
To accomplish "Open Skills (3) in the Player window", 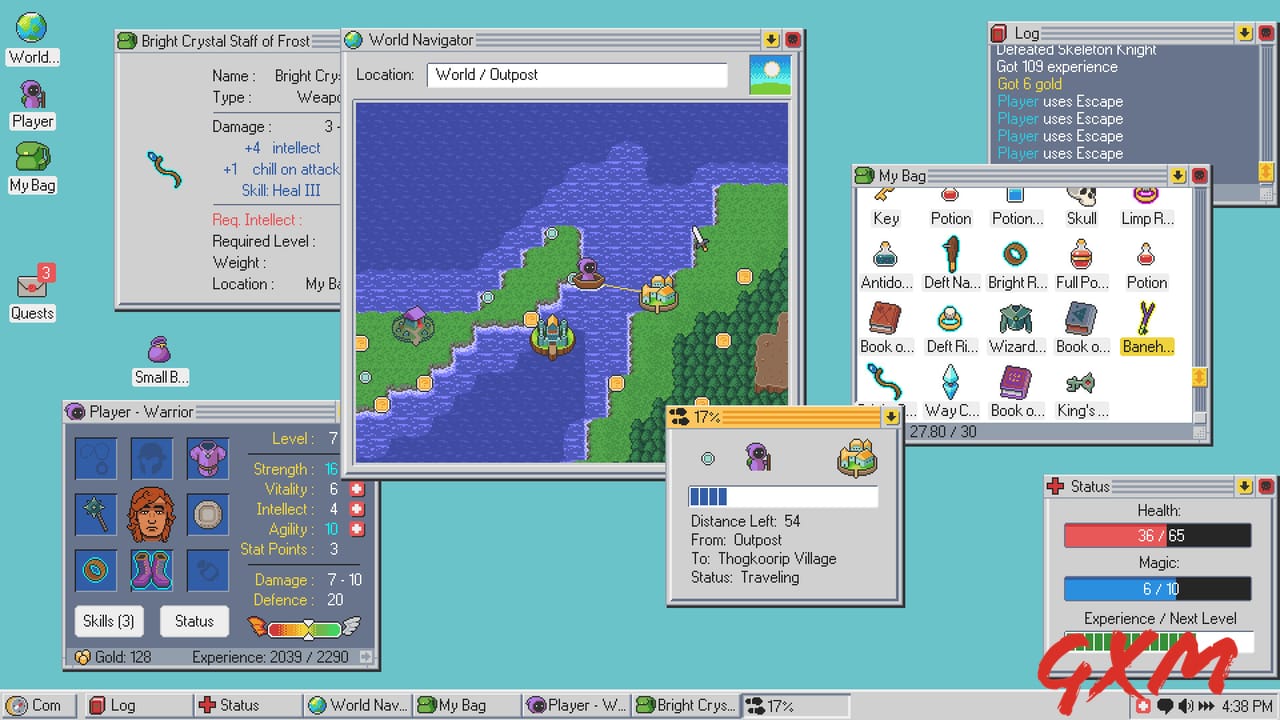I will (x=109, y=621).
